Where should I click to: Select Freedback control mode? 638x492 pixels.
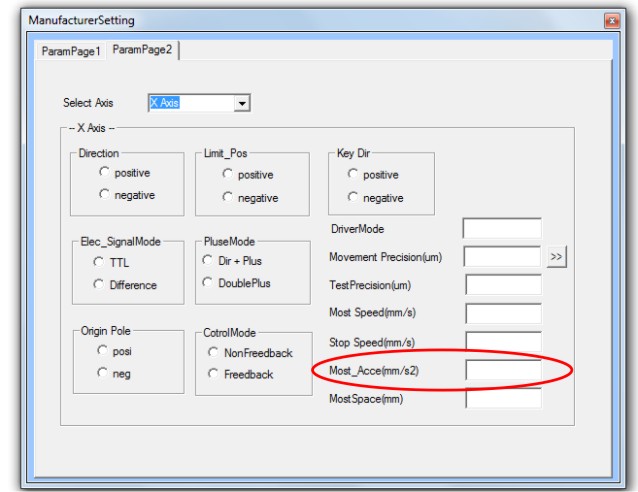coord(213,374)
